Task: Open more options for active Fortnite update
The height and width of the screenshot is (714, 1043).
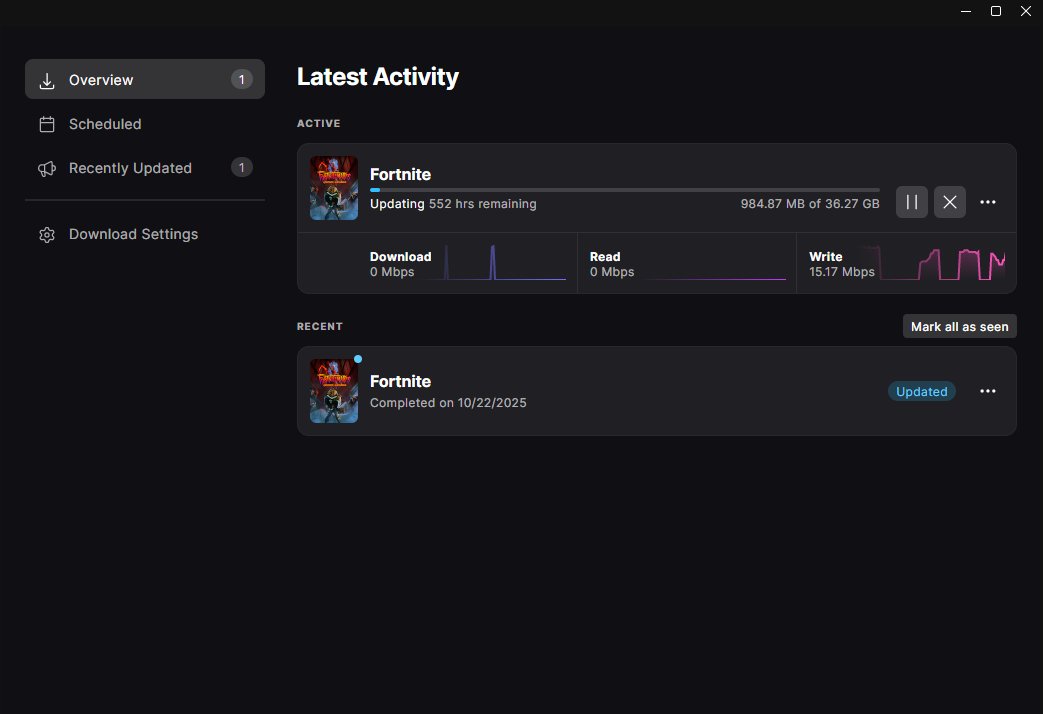Action: 988,202
